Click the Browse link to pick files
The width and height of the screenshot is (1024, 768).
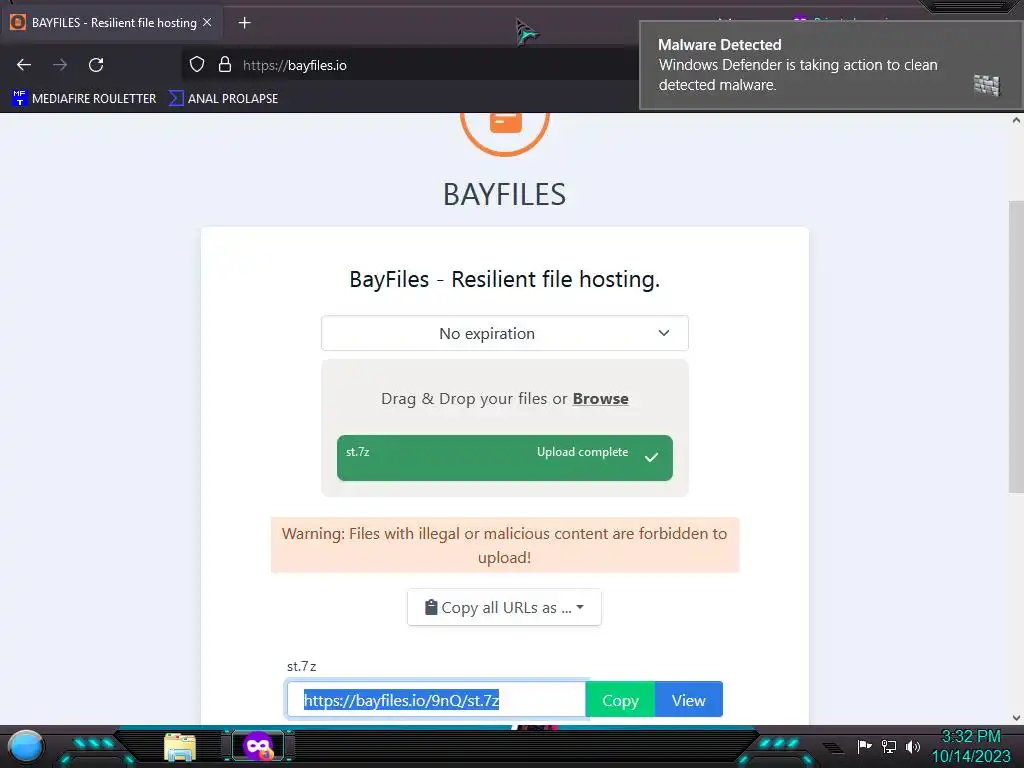coord(600,398)
